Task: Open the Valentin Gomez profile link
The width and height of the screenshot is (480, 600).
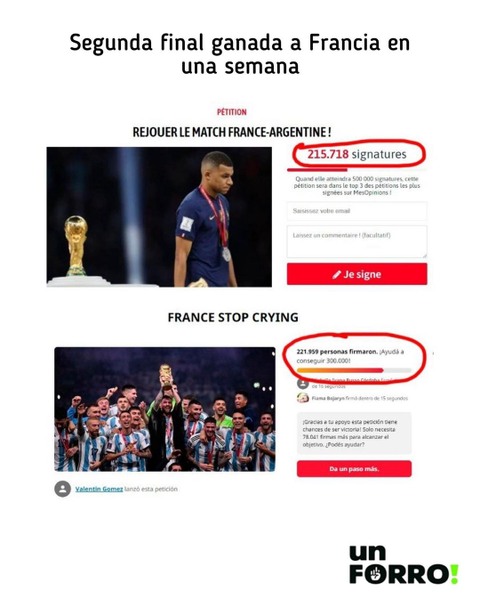Action: coord(99,489)
